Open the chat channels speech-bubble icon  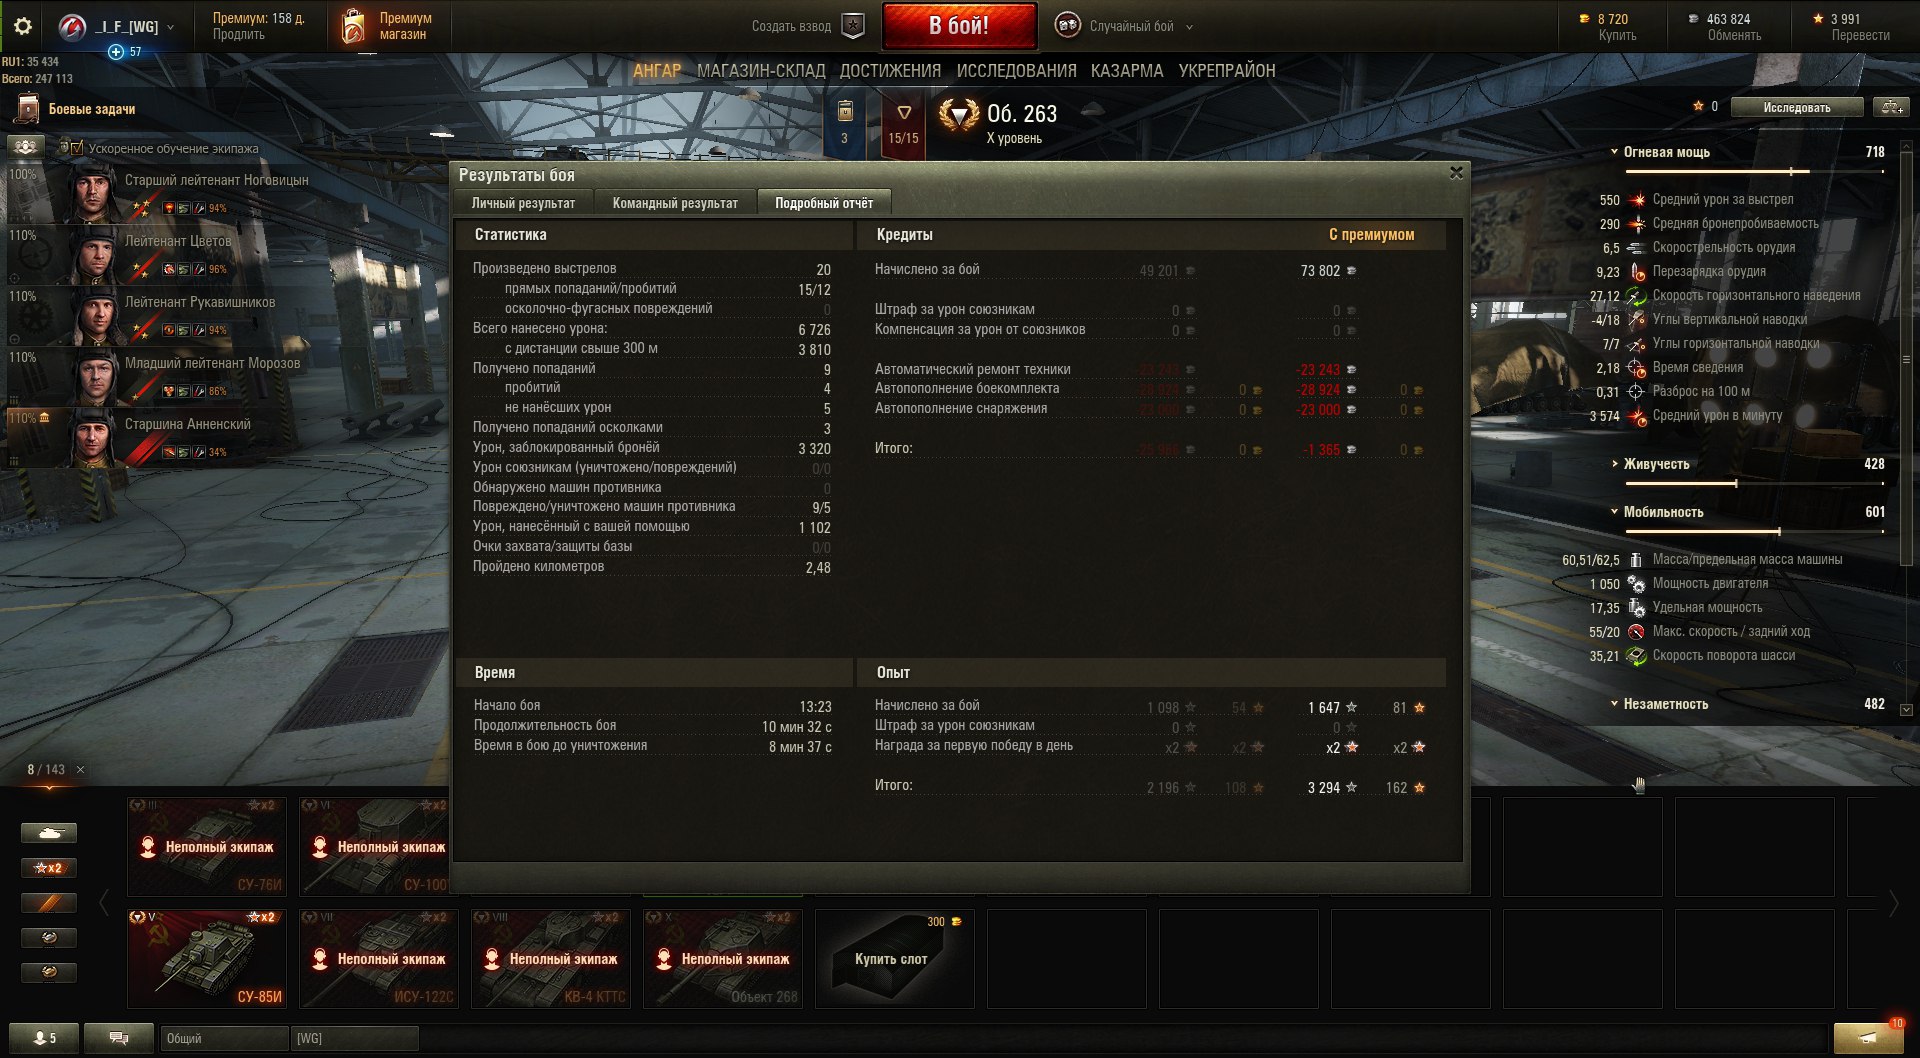118,1038
